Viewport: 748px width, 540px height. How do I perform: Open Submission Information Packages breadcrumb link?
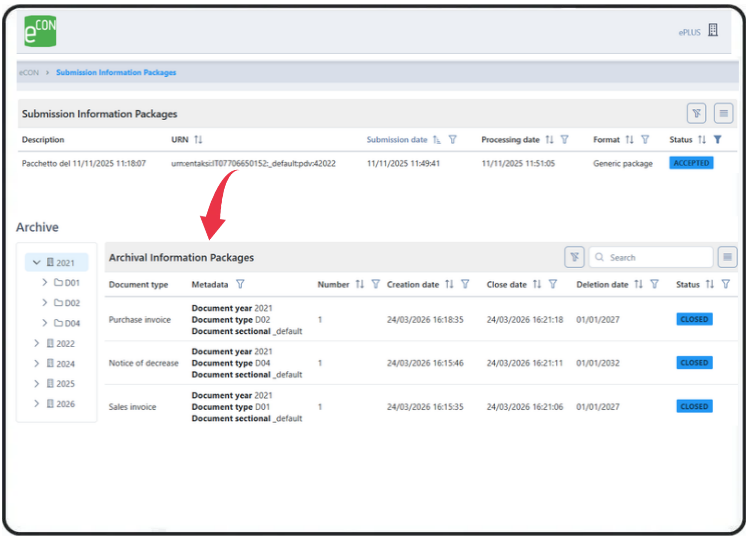(x=116, y=73)
